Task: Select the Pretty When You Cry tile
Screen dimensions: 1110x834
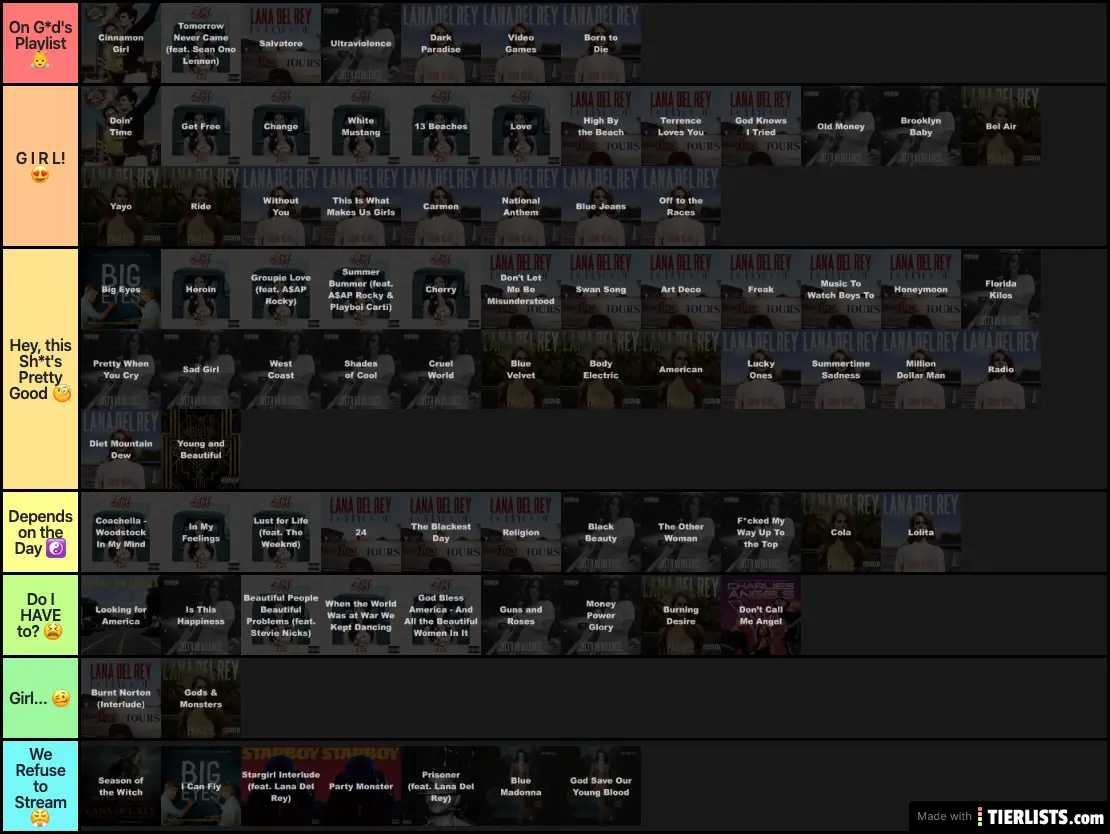Action: (121, 369)
